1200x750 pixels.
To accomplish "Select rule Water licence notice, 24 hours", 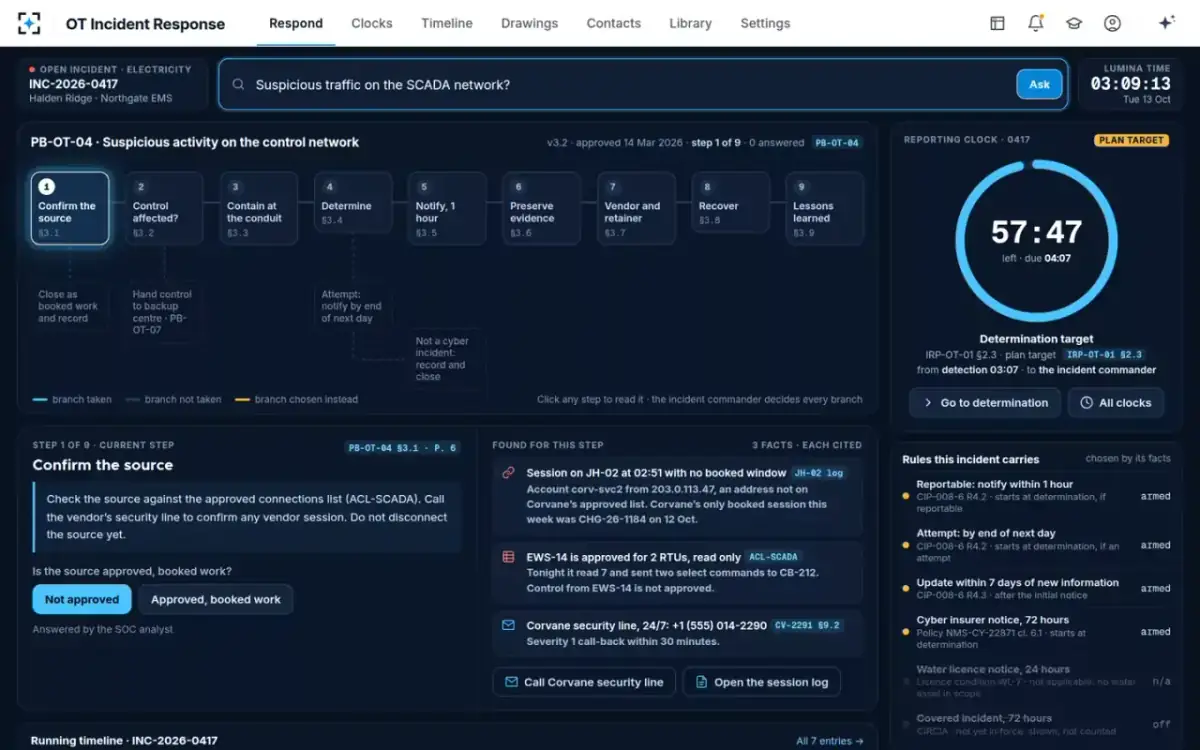I will 1036,681.
